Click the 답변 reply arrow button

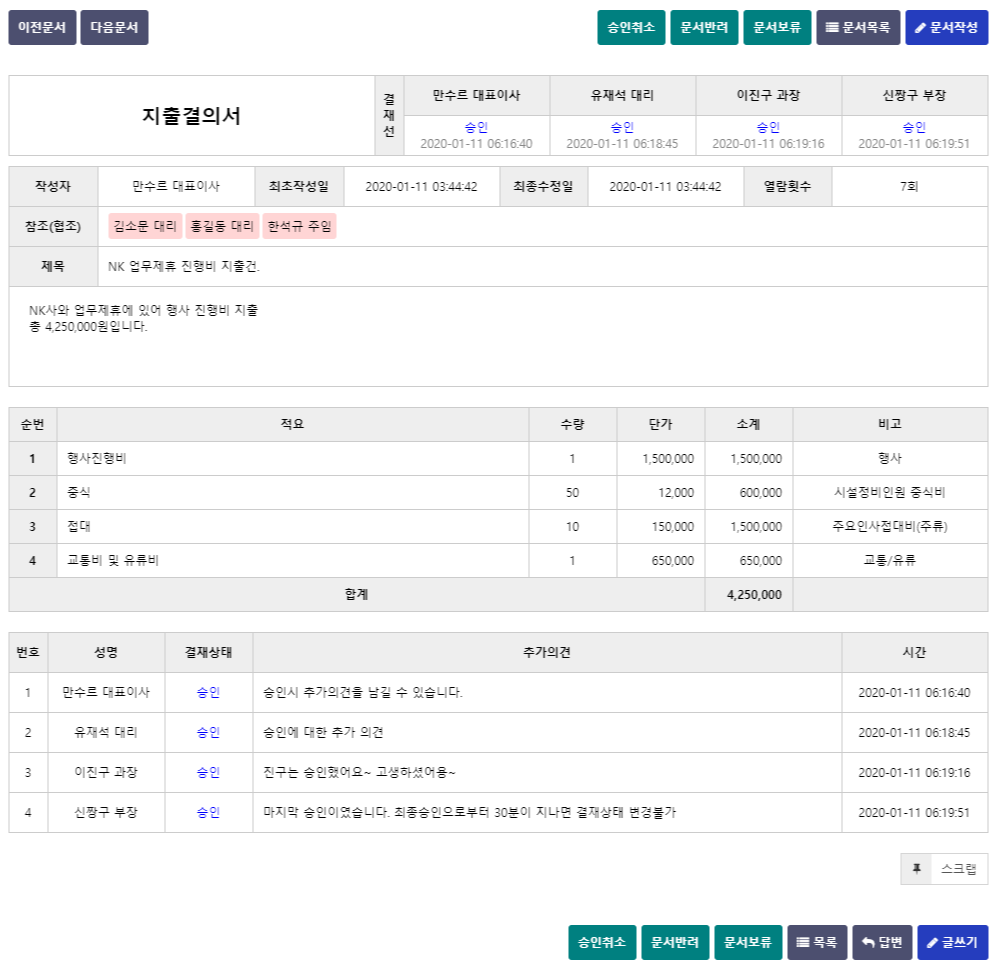point(882,942)
